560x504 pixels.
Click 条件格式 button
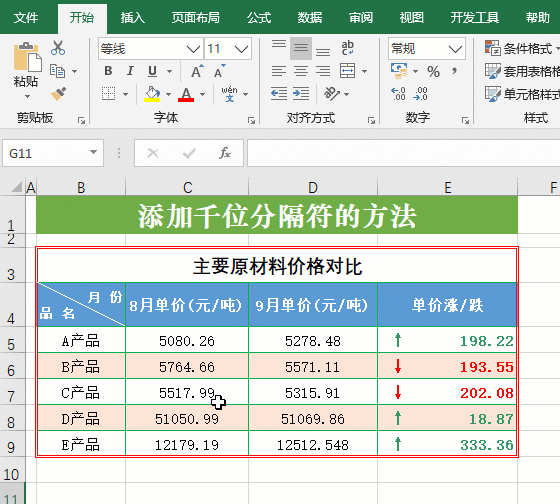coord(522,48)
